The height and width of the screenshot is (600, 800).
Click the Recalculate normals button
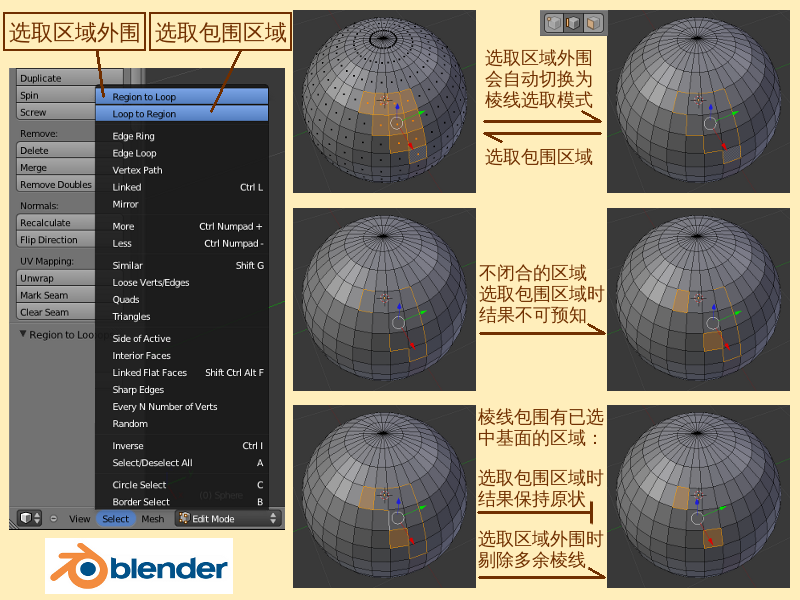click(x=56, y=222)
